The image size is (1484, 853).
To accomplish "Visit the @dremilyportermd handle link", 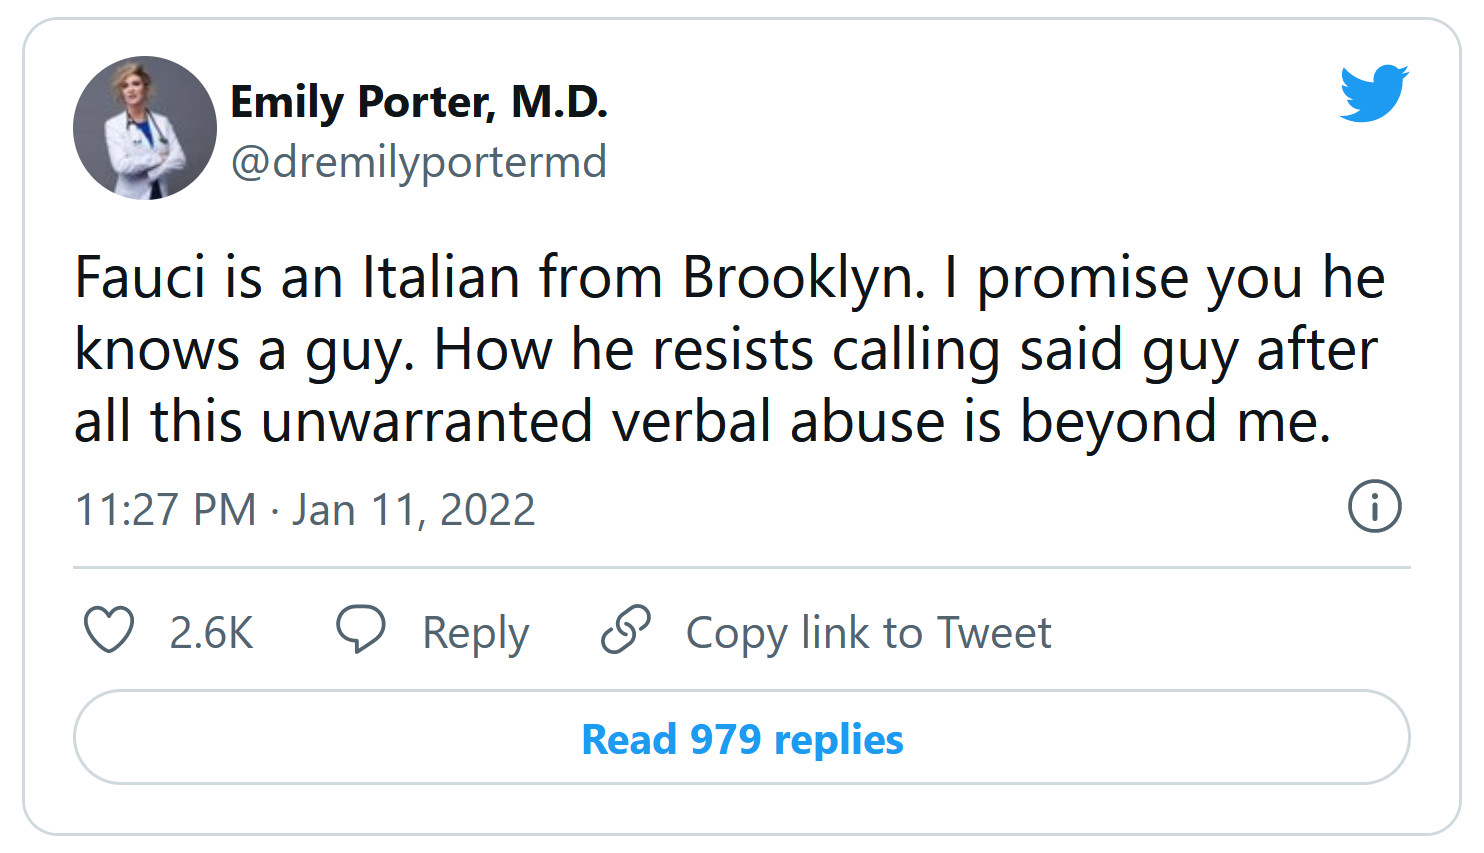I will click(x=419, y=162).
